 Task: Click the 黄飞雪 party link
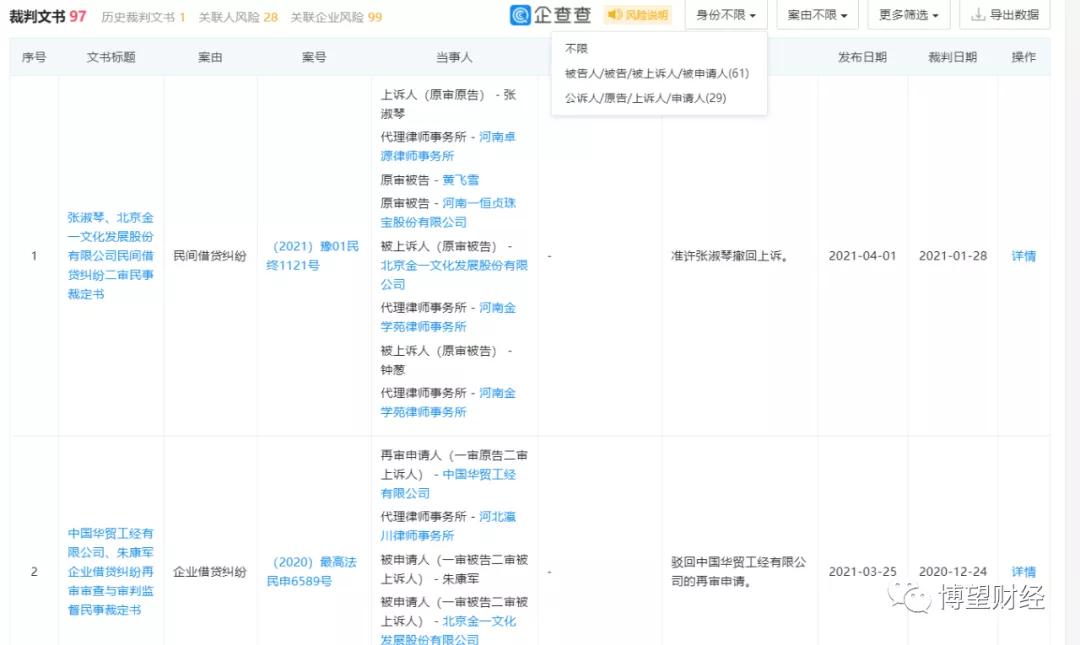point(461,179)
